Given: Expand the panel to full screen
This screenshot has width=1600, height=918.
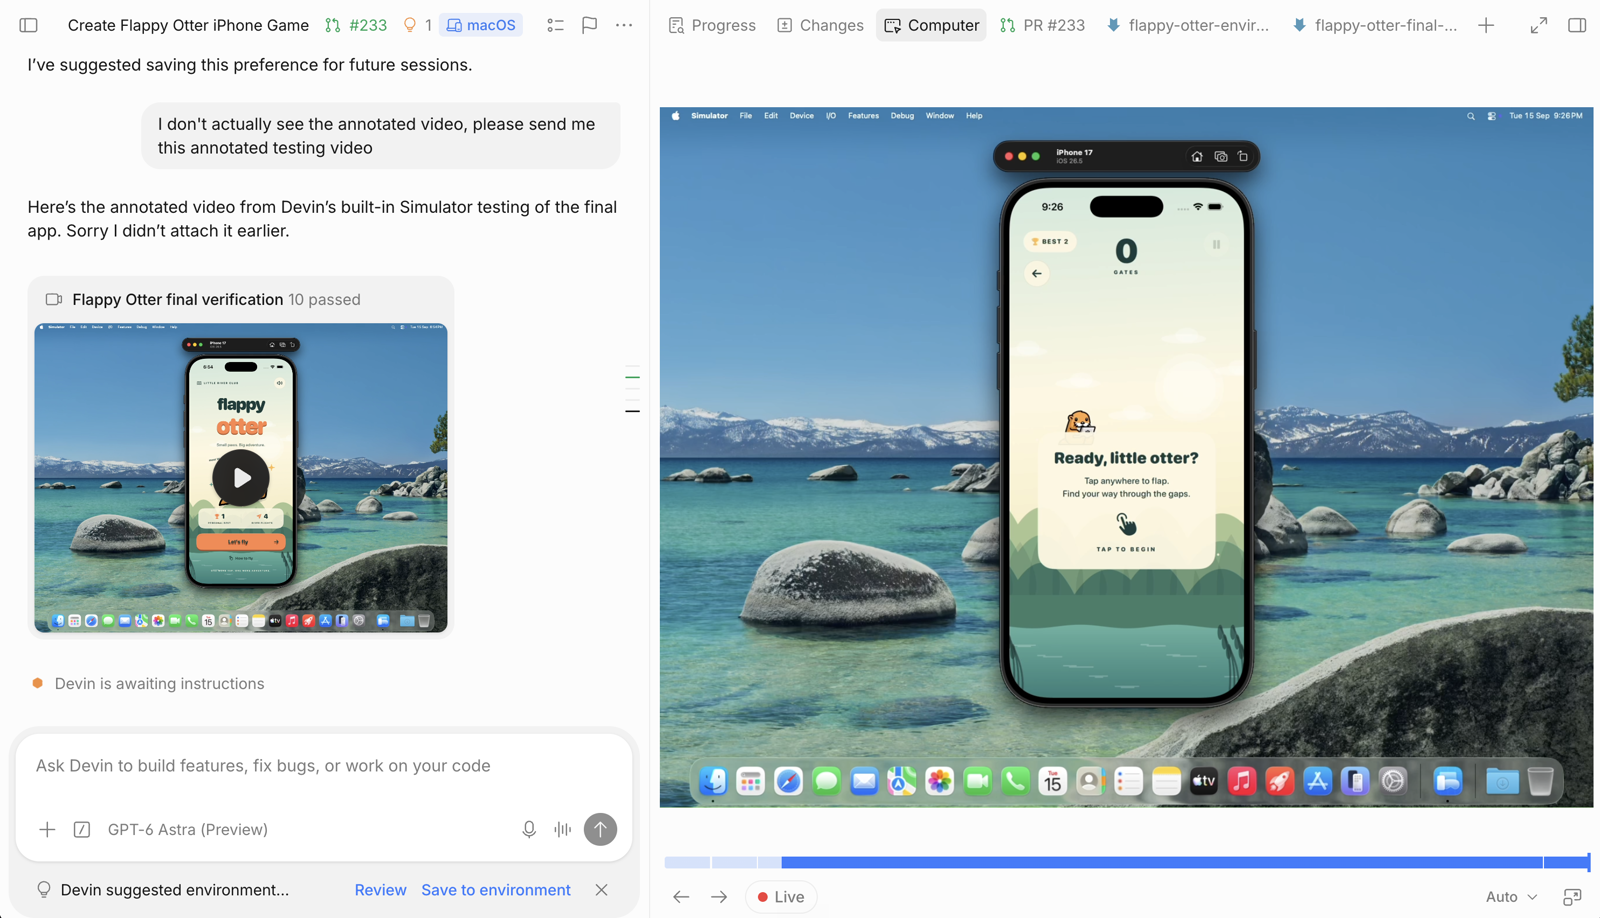Looking at the screenshot, I should pyautogui.click(x=1539, y=25).
